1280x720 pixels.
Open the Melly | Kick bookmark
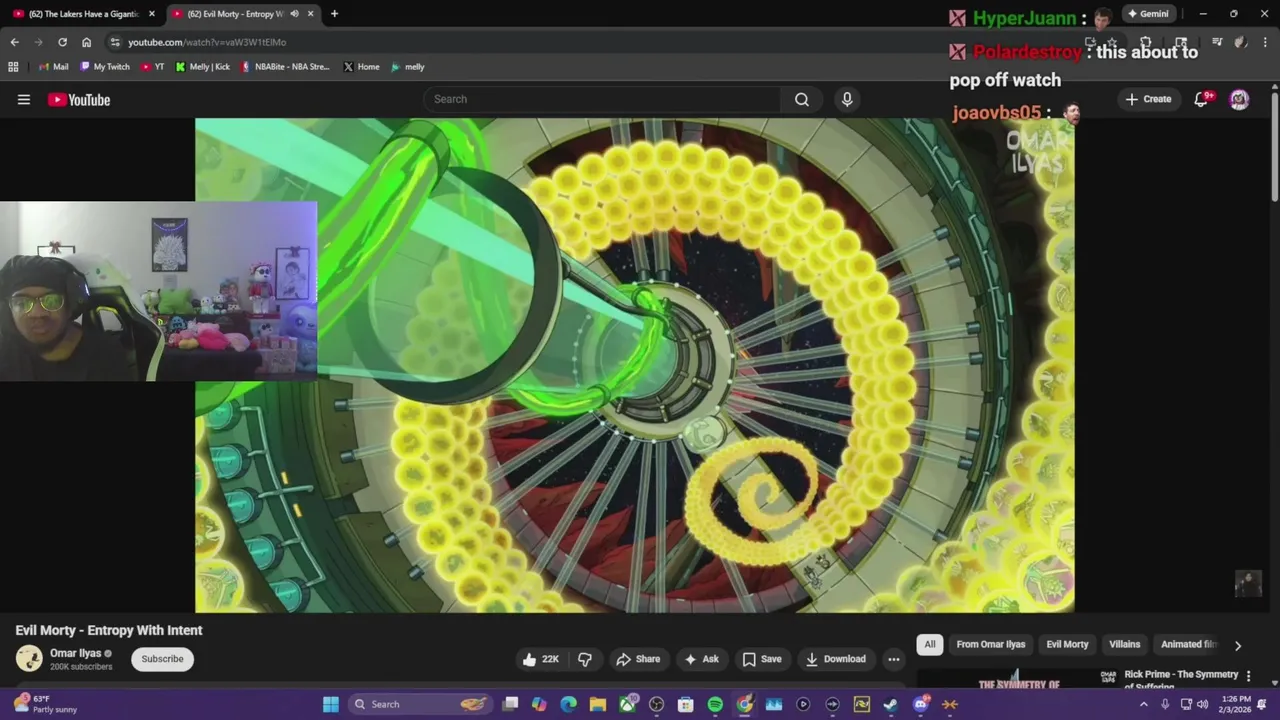[x=202, y=67]
